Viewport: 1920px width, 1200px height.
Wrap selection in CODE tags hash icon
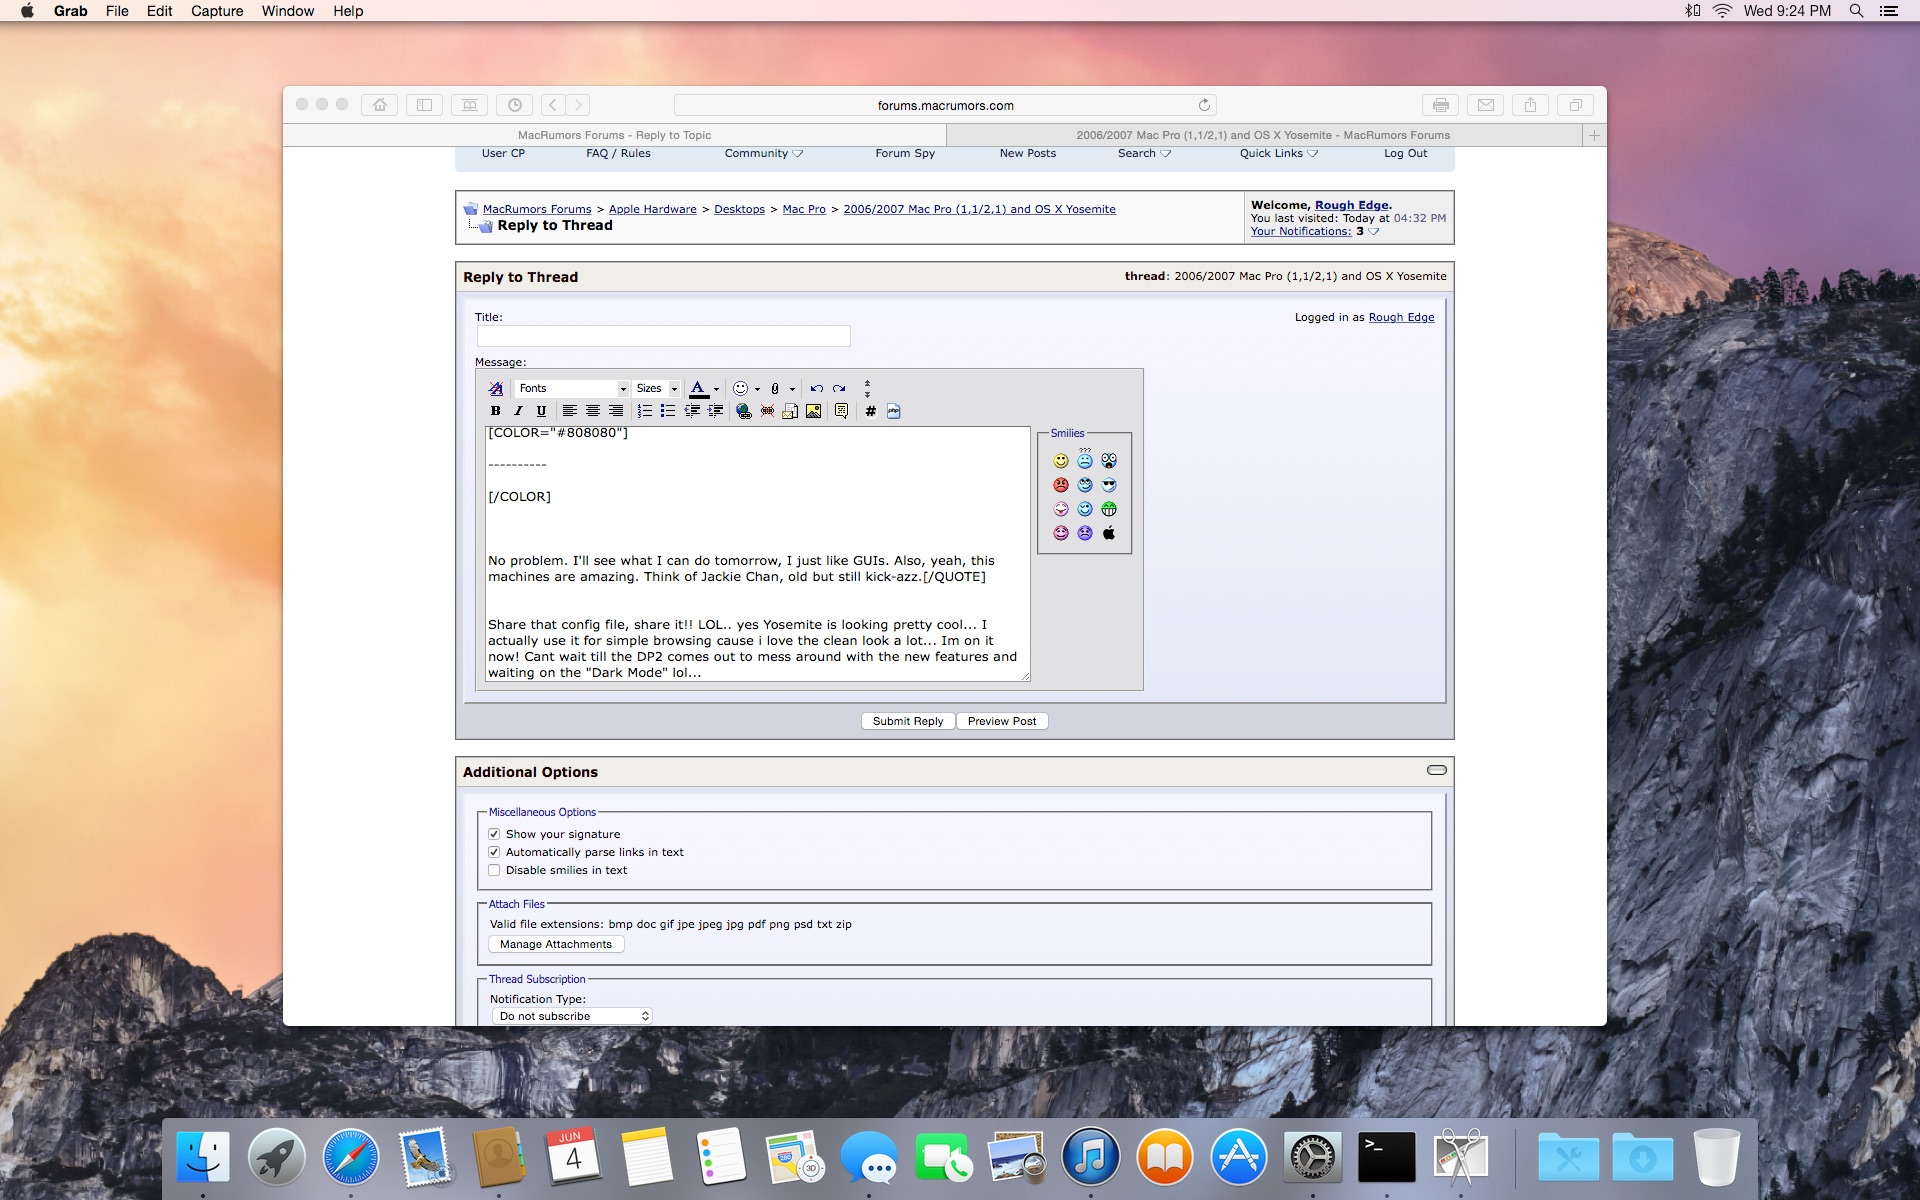click(x=870, y=411)
